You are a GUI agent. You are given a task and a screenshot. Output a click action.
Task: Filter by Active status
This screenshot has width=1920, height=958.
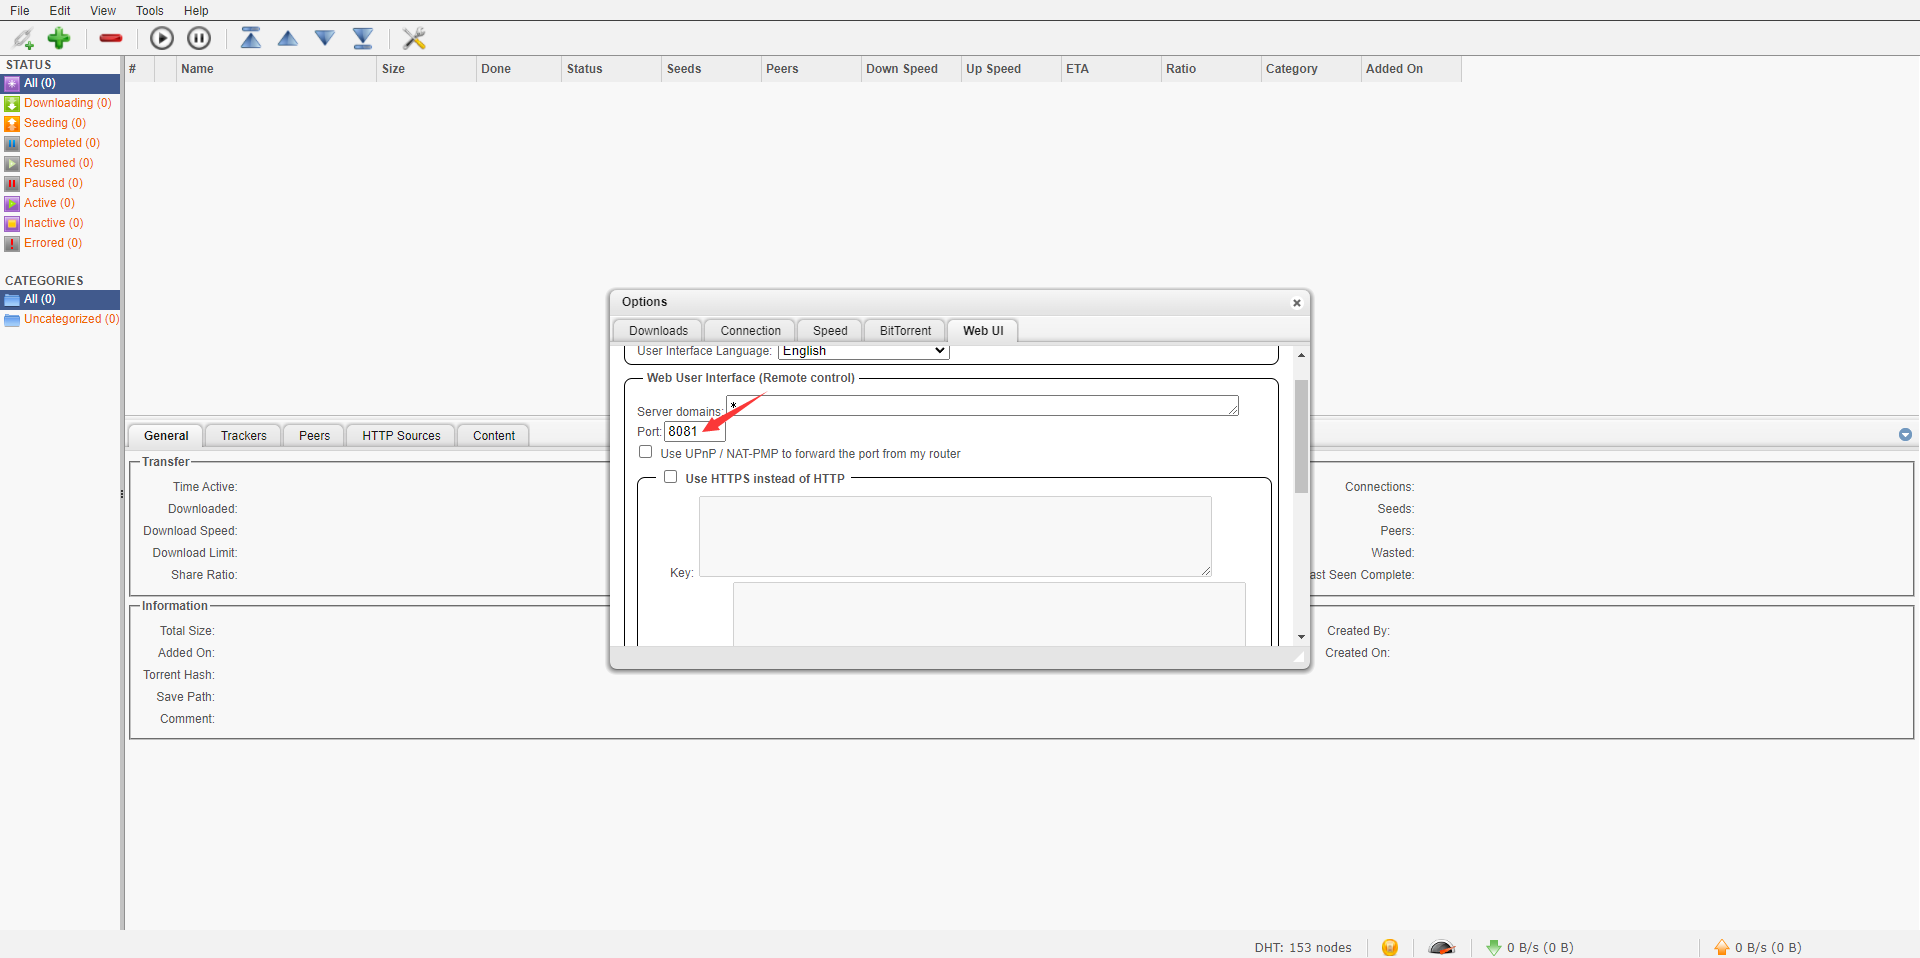pos(60,203)
